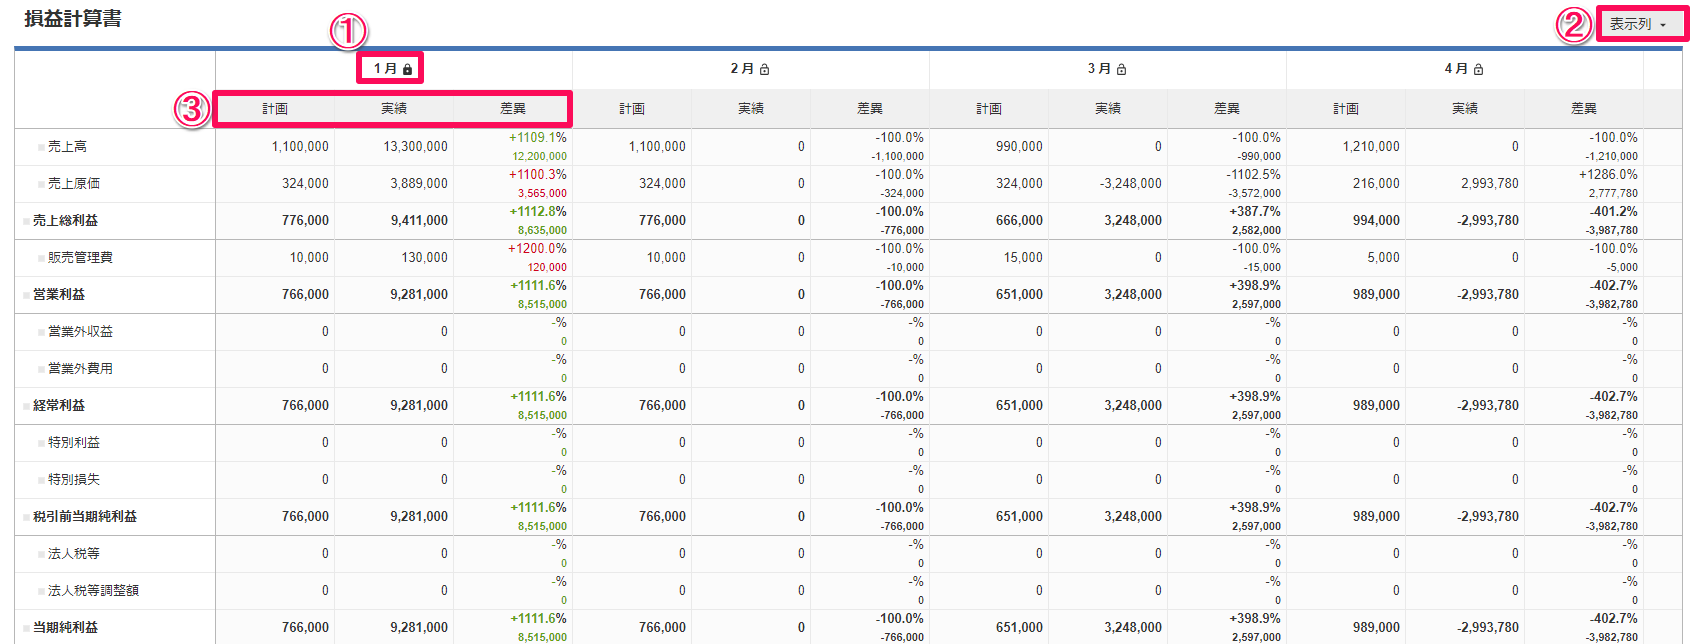Click the 実績 column header under 3月
1700x644 pixels.
[1108, 109]
